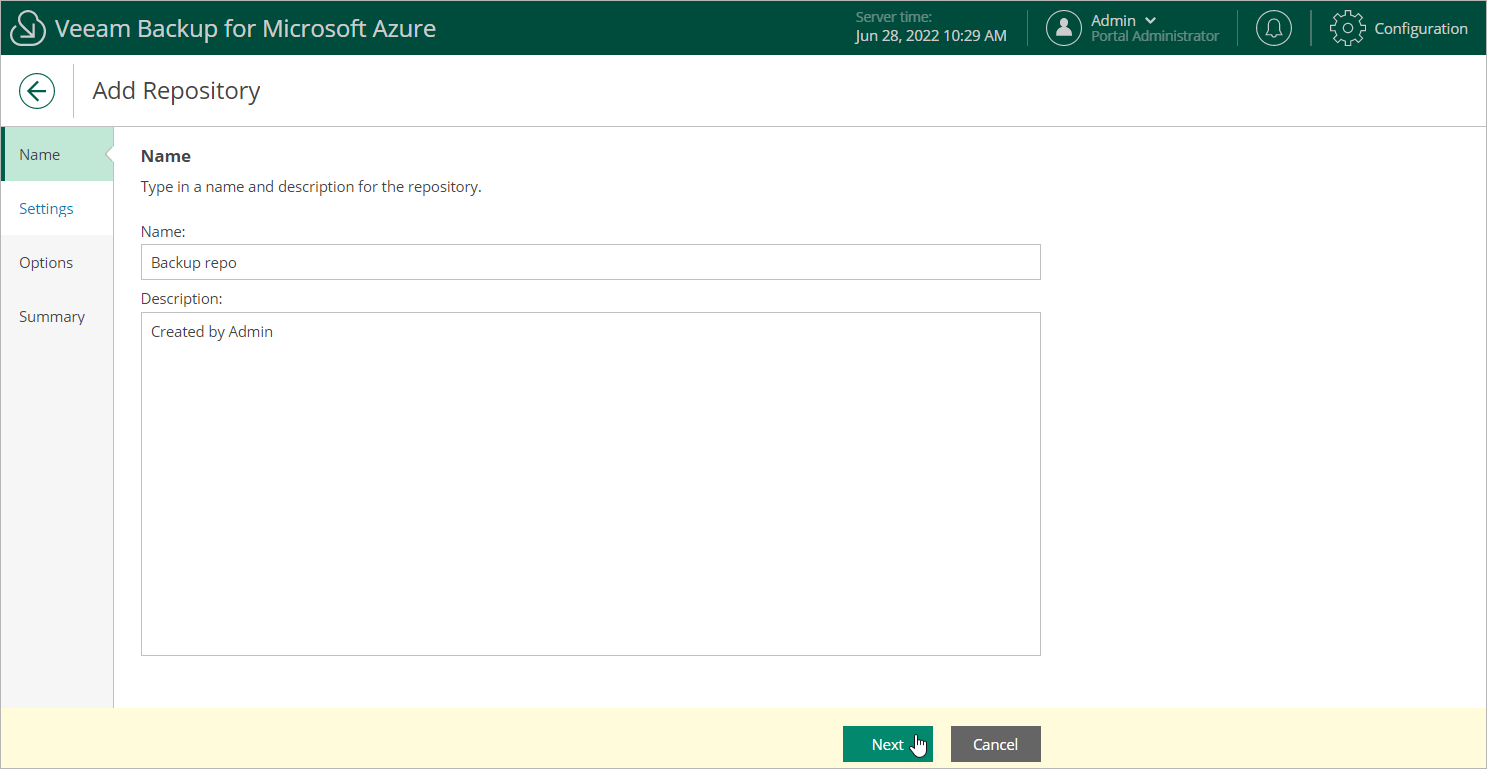1487x769 pixels.
Task: Click into the repository Name field
Action: [591, 262]
